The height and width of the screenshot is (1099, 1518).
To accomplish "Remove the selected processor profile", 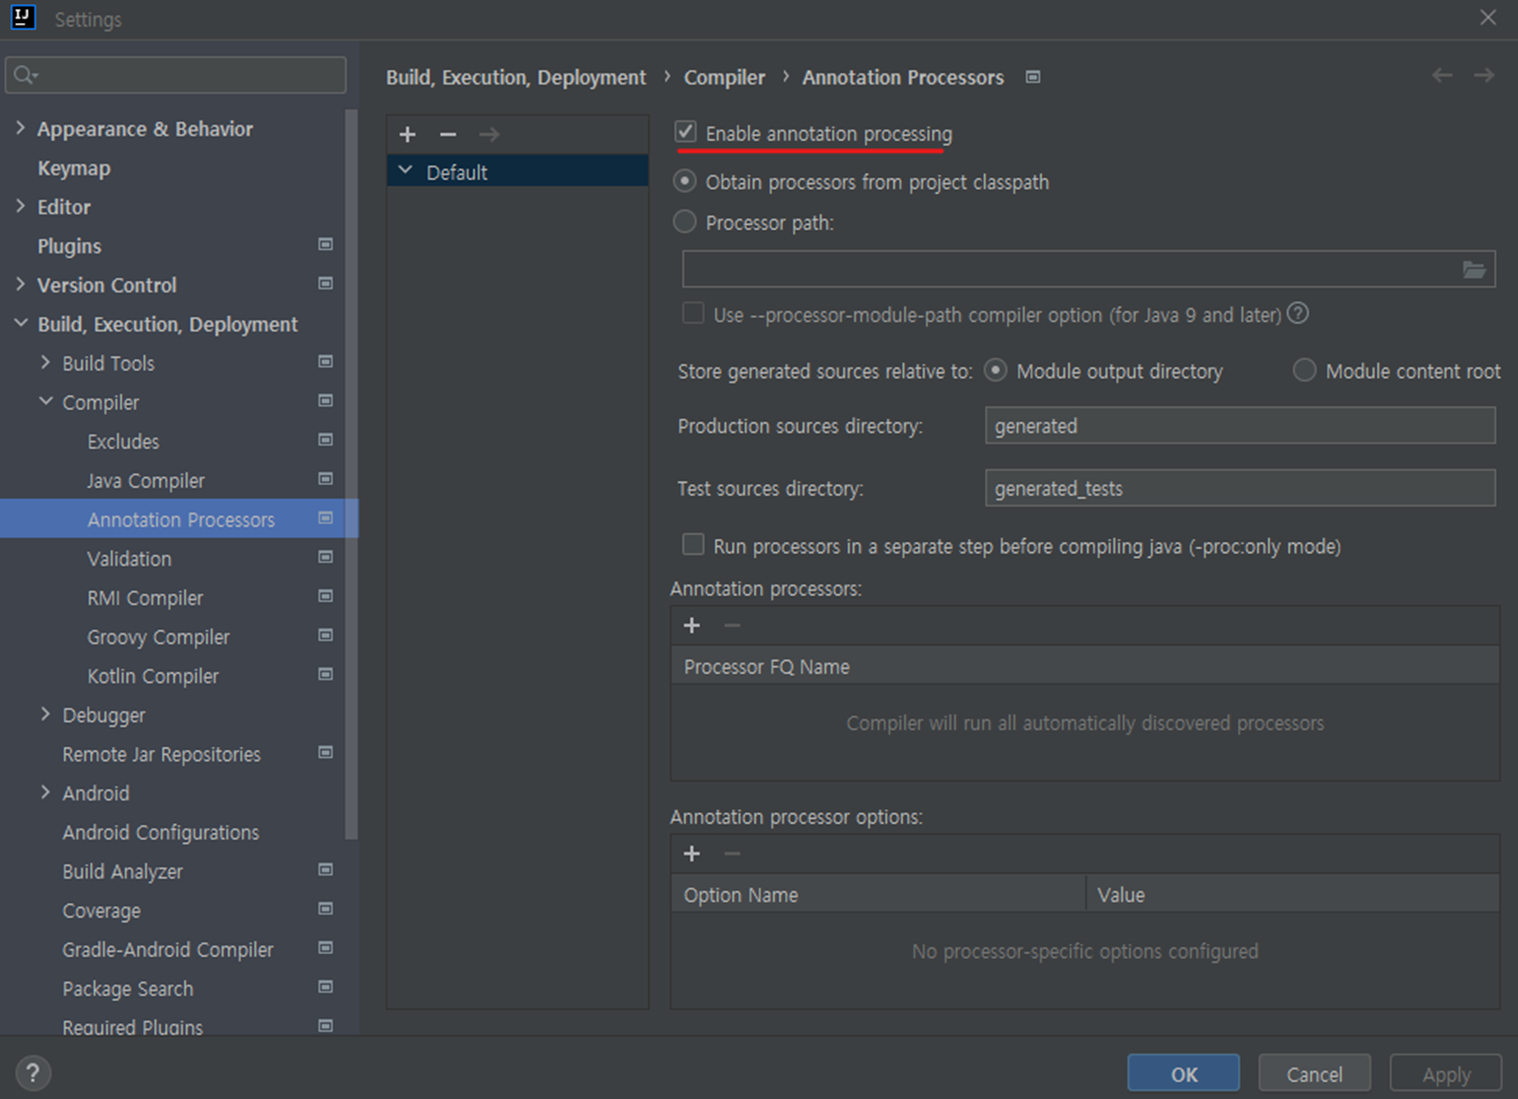I will point(448,134).
